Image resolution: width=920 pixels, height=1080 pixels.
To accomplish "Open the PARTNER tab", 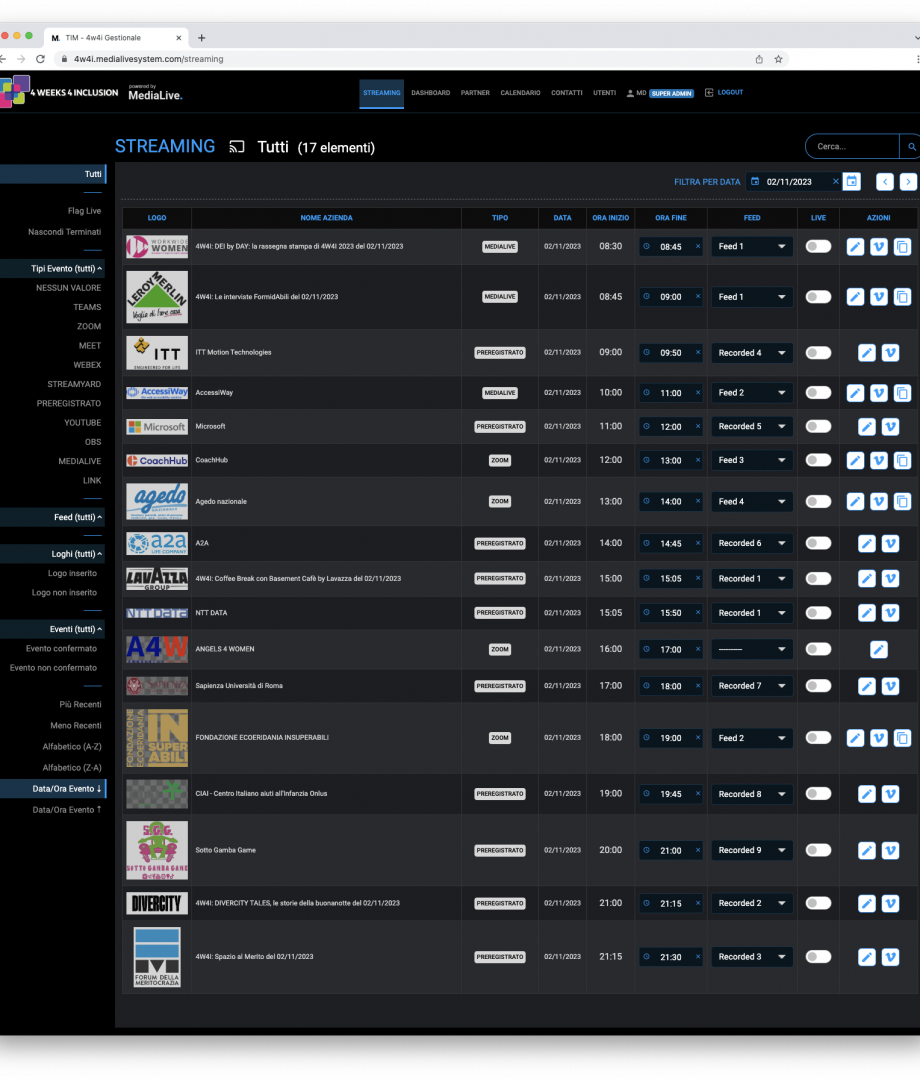I will click(475, 93).
